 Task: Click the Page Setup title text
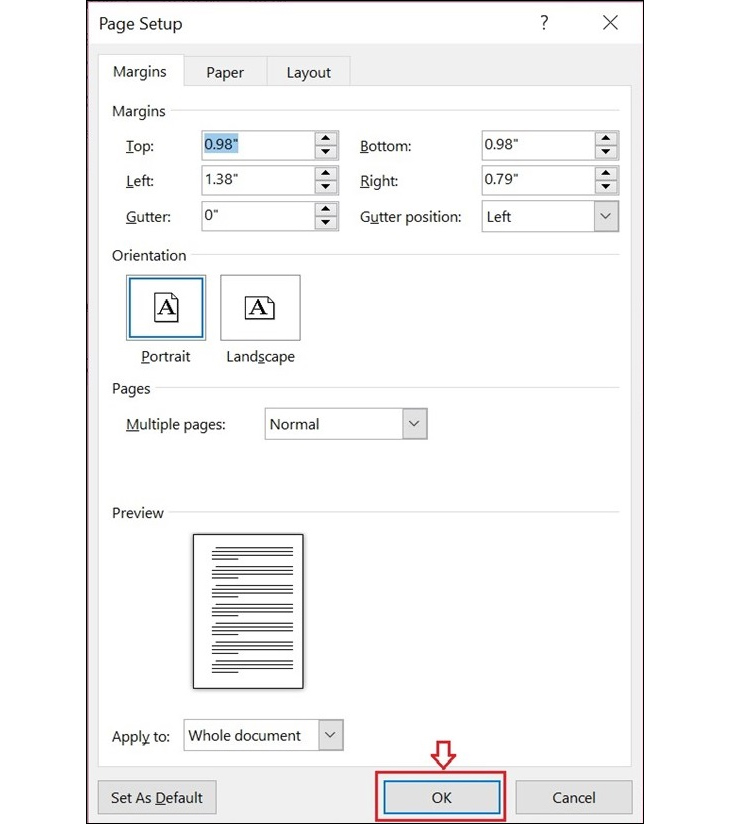[x=140, y=24]
